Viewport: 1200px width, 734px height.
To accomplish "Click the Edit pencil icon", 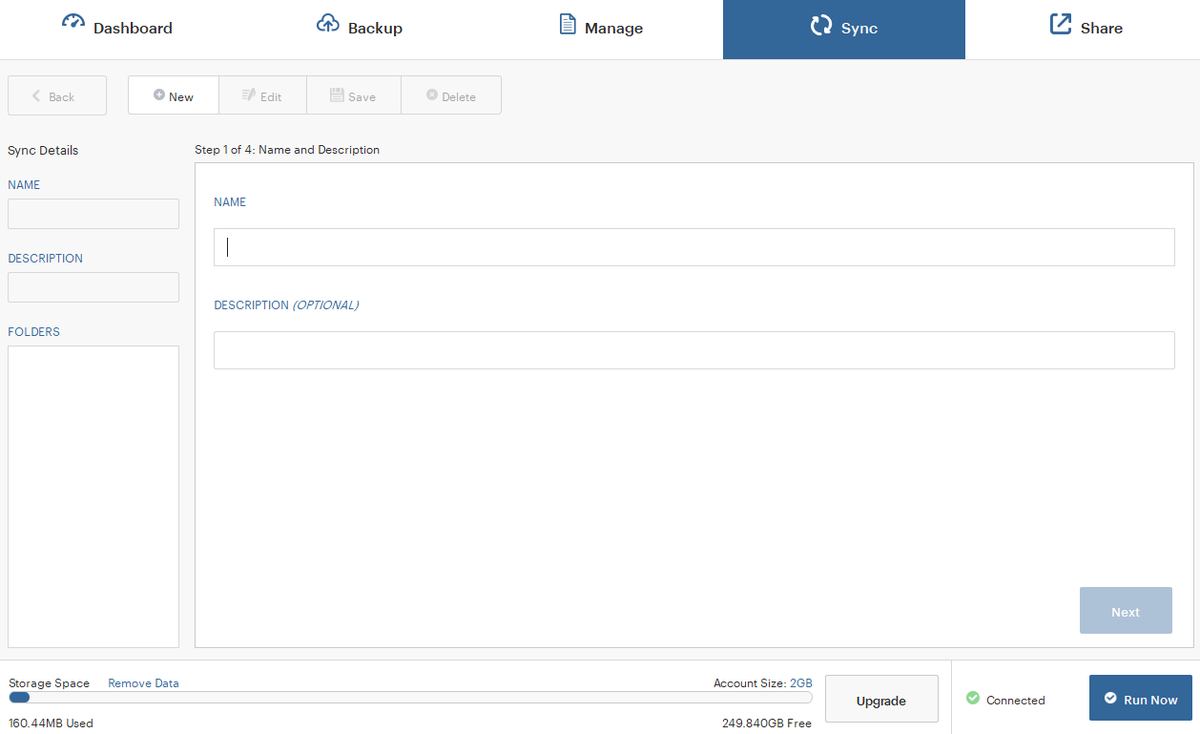I will (247, 95).
